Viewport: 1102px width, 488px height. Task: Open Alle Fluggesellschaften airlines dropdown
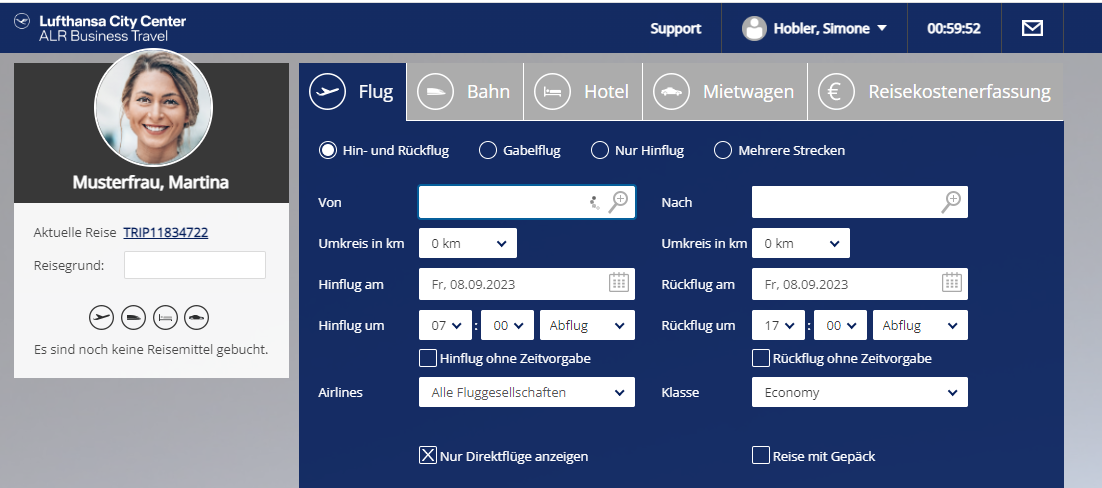527,392
